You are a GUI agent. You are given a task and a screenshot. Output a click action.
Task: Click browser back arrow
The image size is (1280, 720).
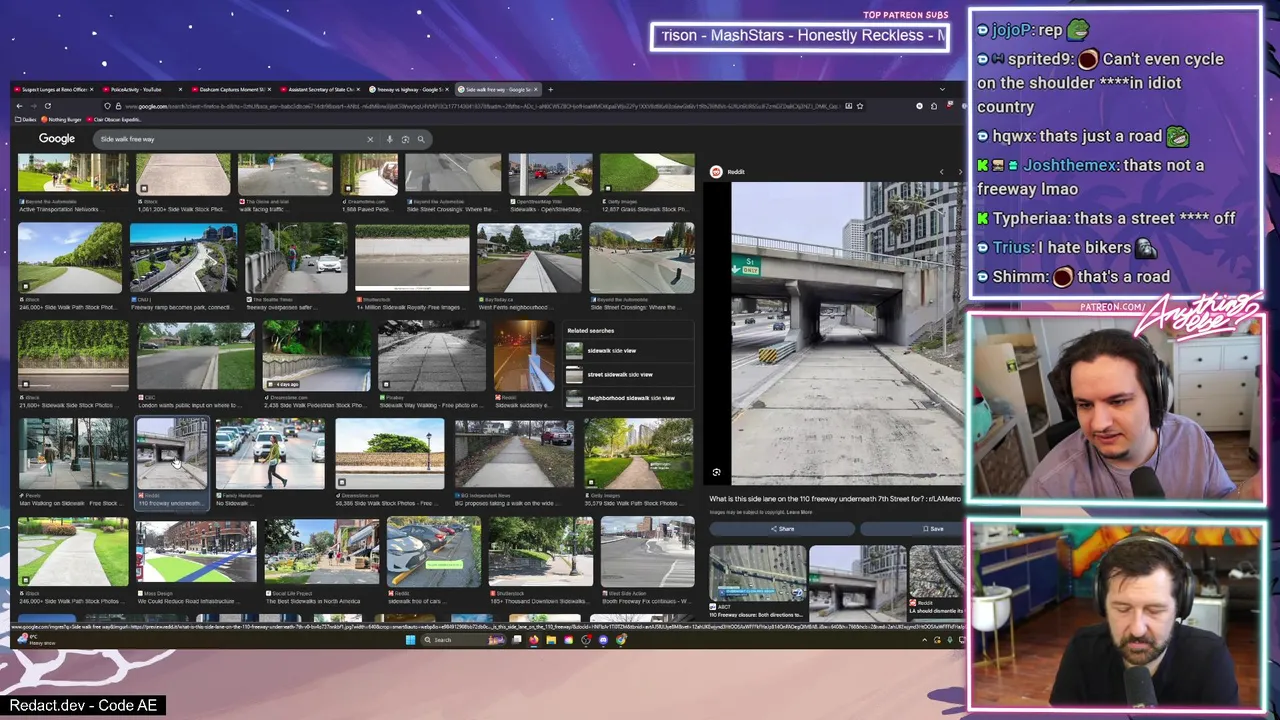coord(19,106)
